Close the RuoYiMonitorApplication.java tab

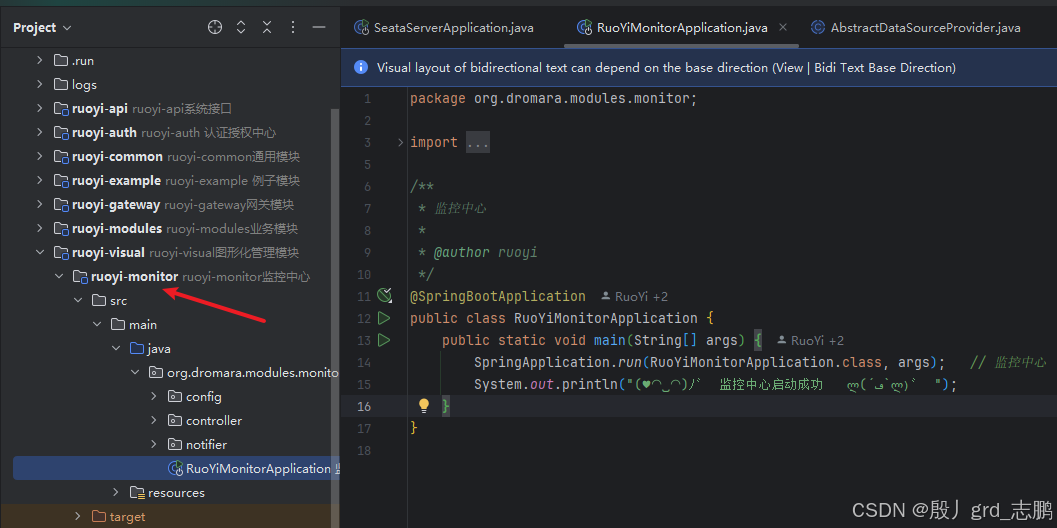[x=783, y=28]
